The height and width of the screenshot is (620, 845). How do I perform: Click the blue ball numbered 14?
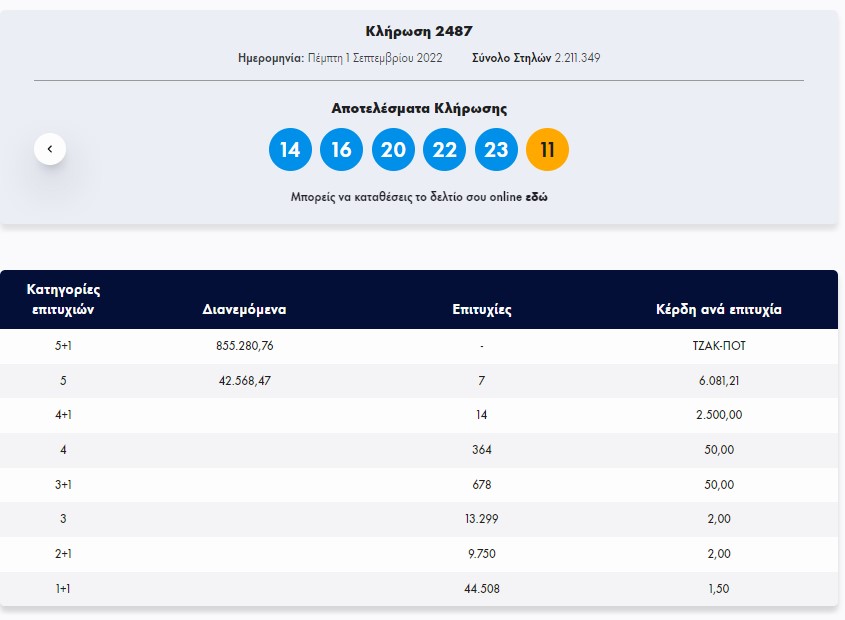290,150
